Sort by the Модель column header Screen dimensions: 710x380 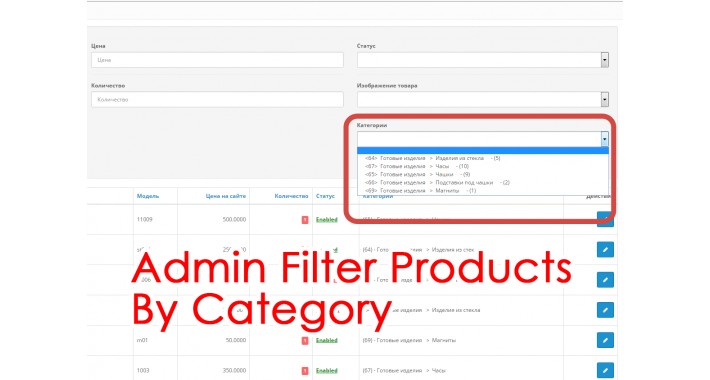tap(148, 196)
